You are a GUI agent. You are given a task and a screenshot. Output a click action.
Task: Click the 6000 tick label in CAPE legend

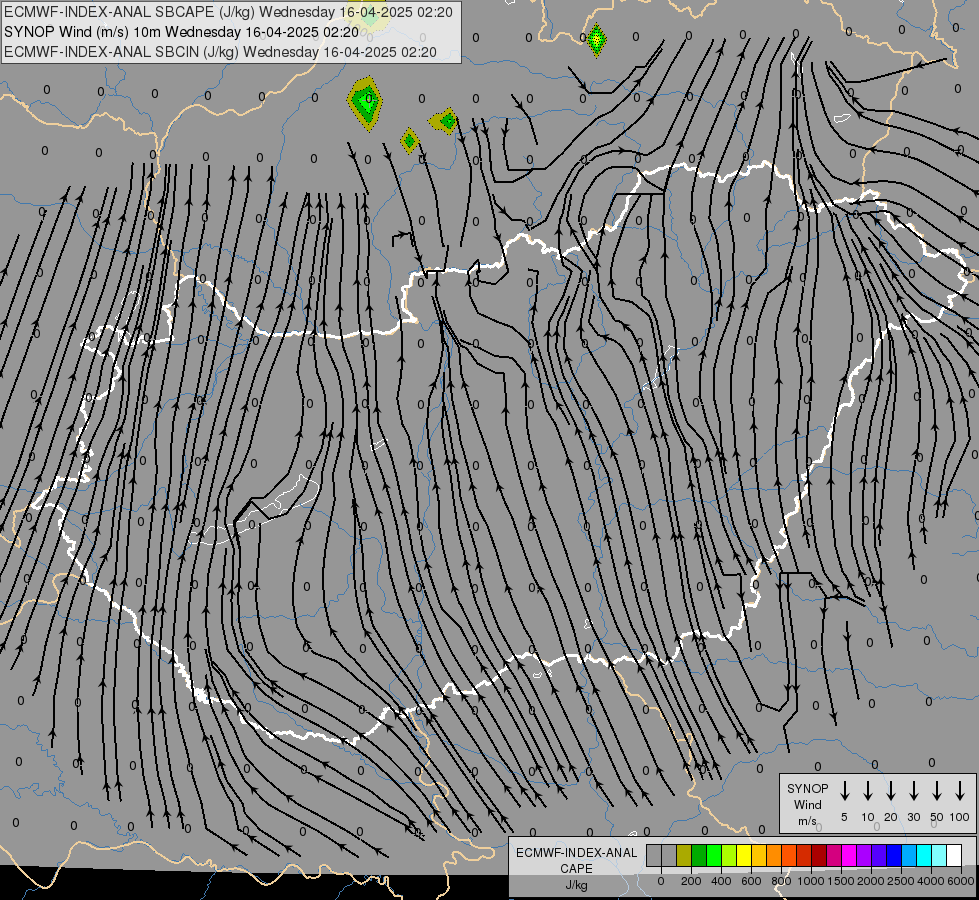tap(960, 881)
